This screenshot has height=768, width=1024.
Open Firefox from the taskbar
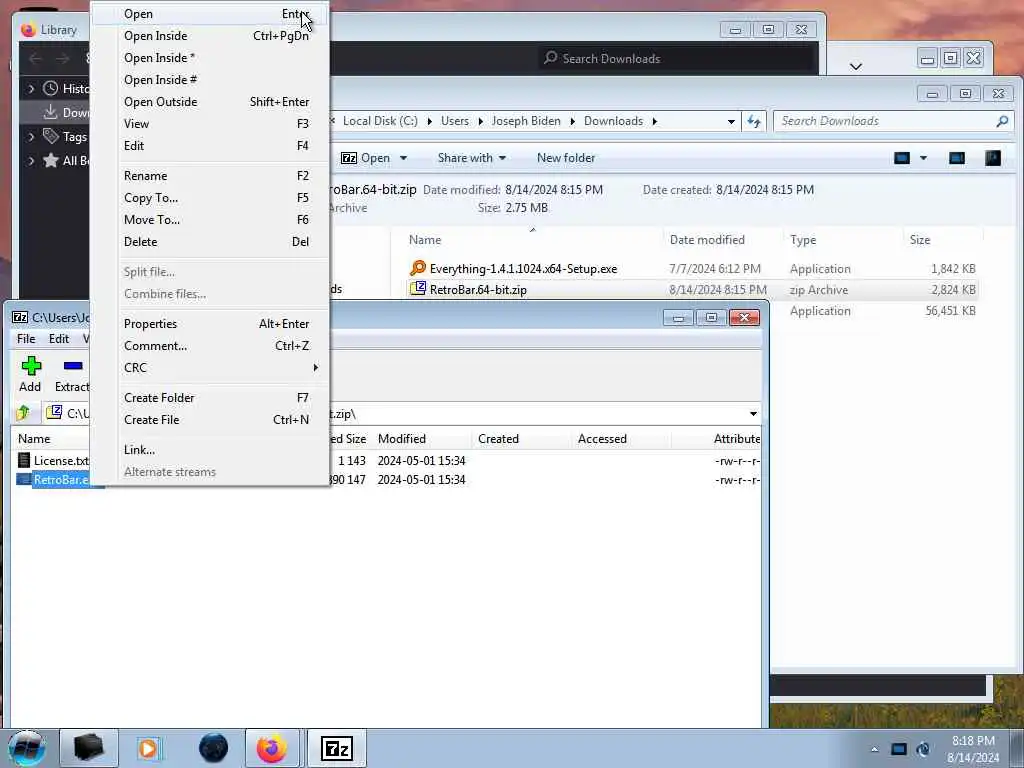[x=272, y=748]
